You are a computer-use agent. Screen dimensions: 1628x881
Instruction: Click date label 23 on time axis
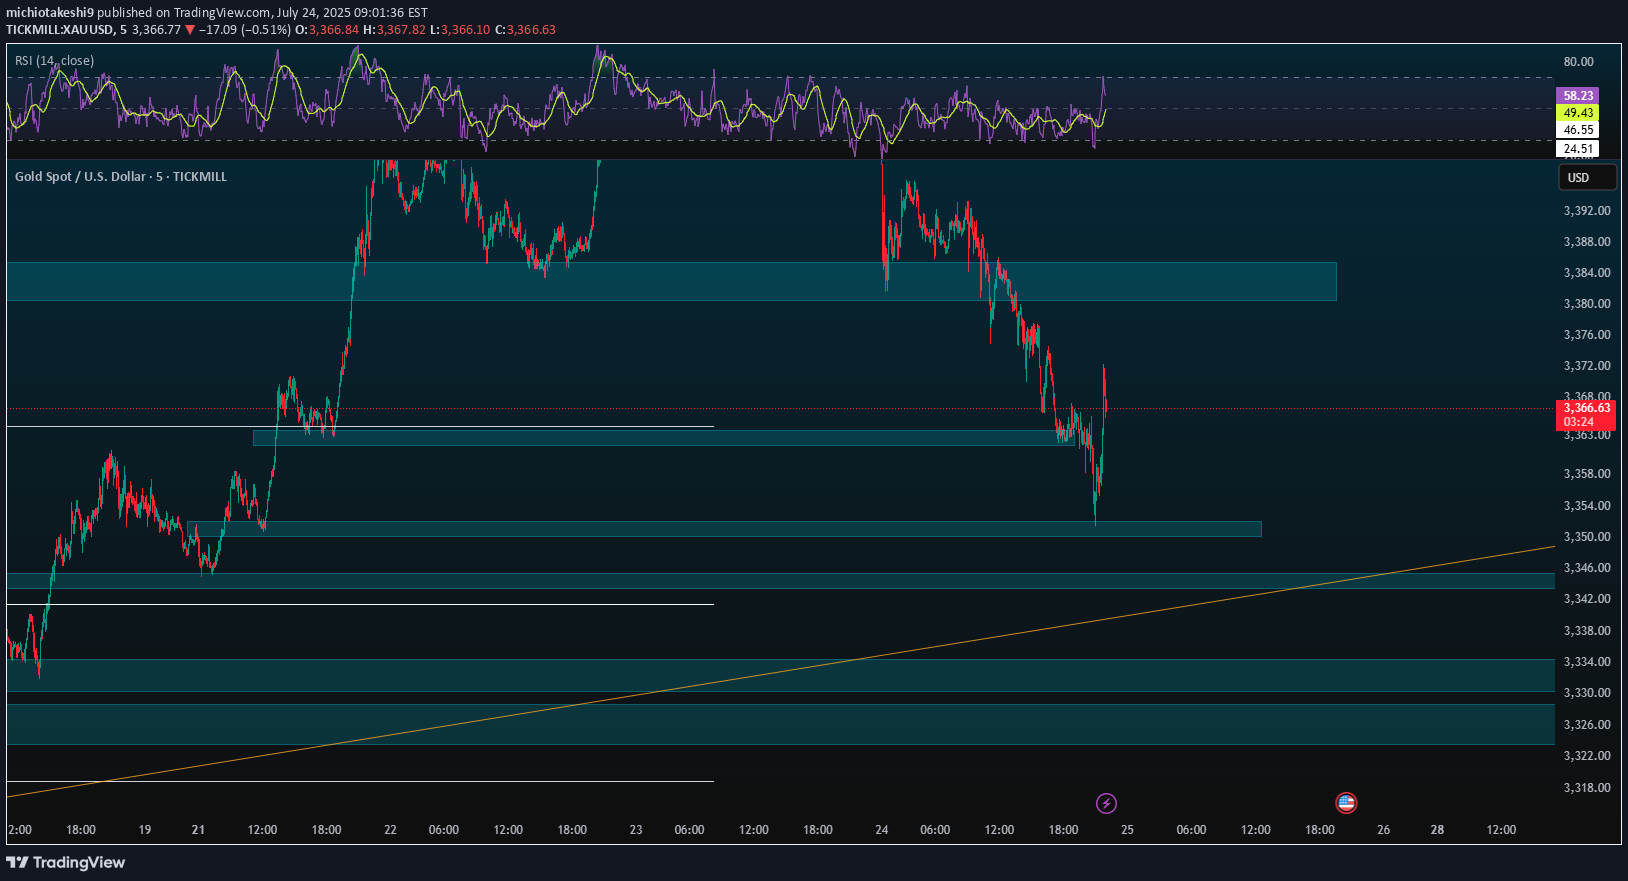pyautogui.click(x=636, y=830)
